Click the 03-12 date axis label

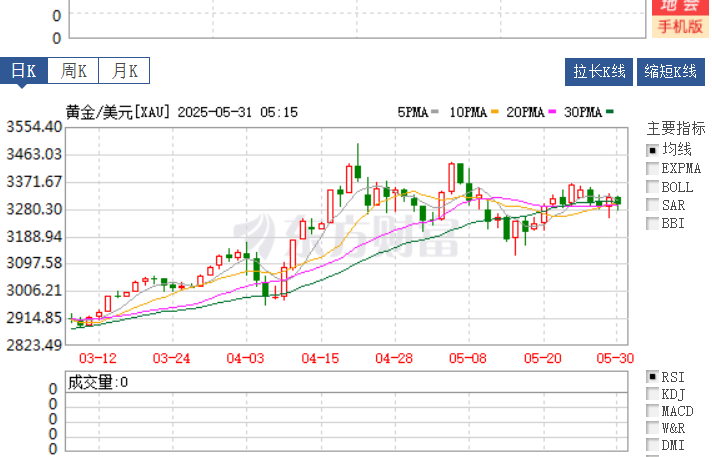(x=98, y=358)
